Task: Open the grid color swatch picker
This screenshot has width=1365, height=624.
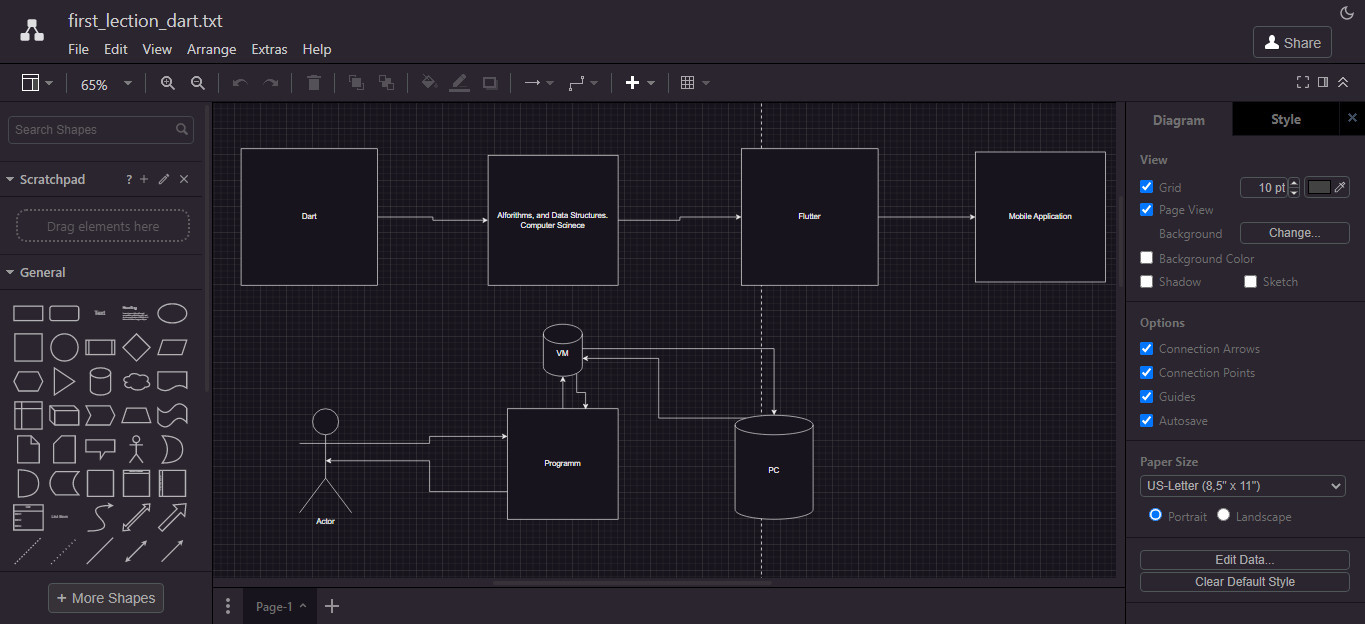Action: pos(1327,187)
